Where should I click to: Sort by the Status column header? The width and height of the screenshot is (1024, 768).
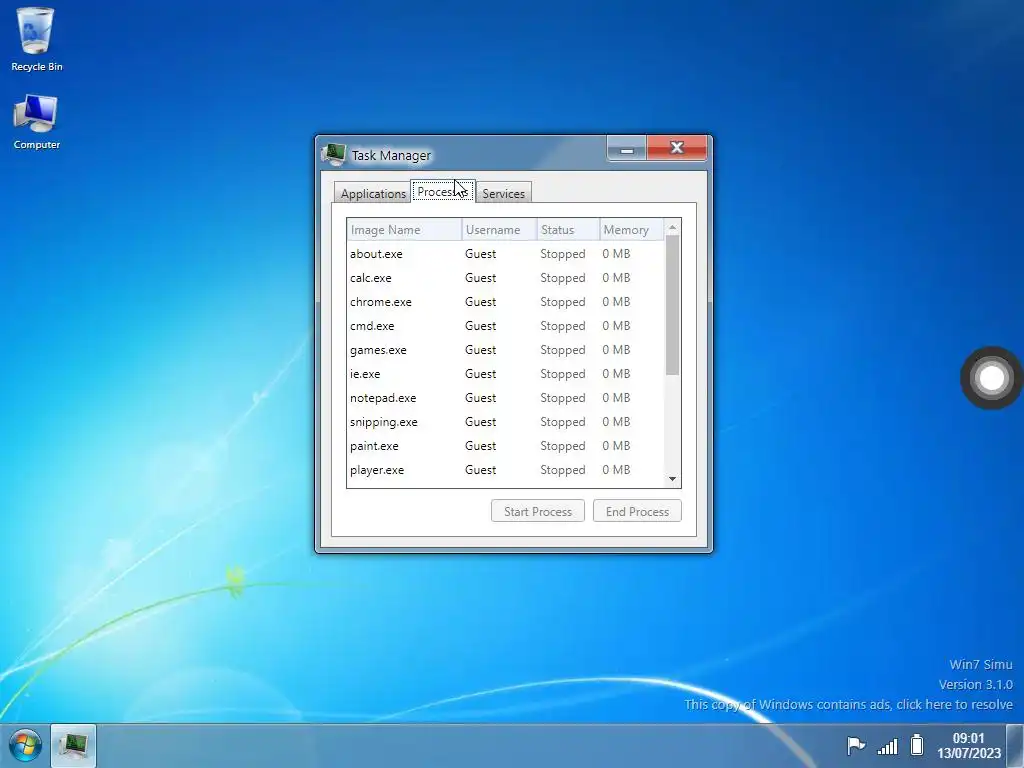[x=568, y=230]
